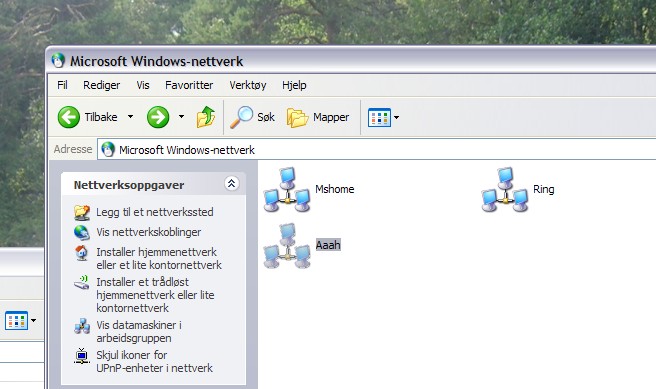Click Installer hjemmenettverk eller et lite kontornettverk
The height and width of the screenshot is (389, 656).
point(159,258)
